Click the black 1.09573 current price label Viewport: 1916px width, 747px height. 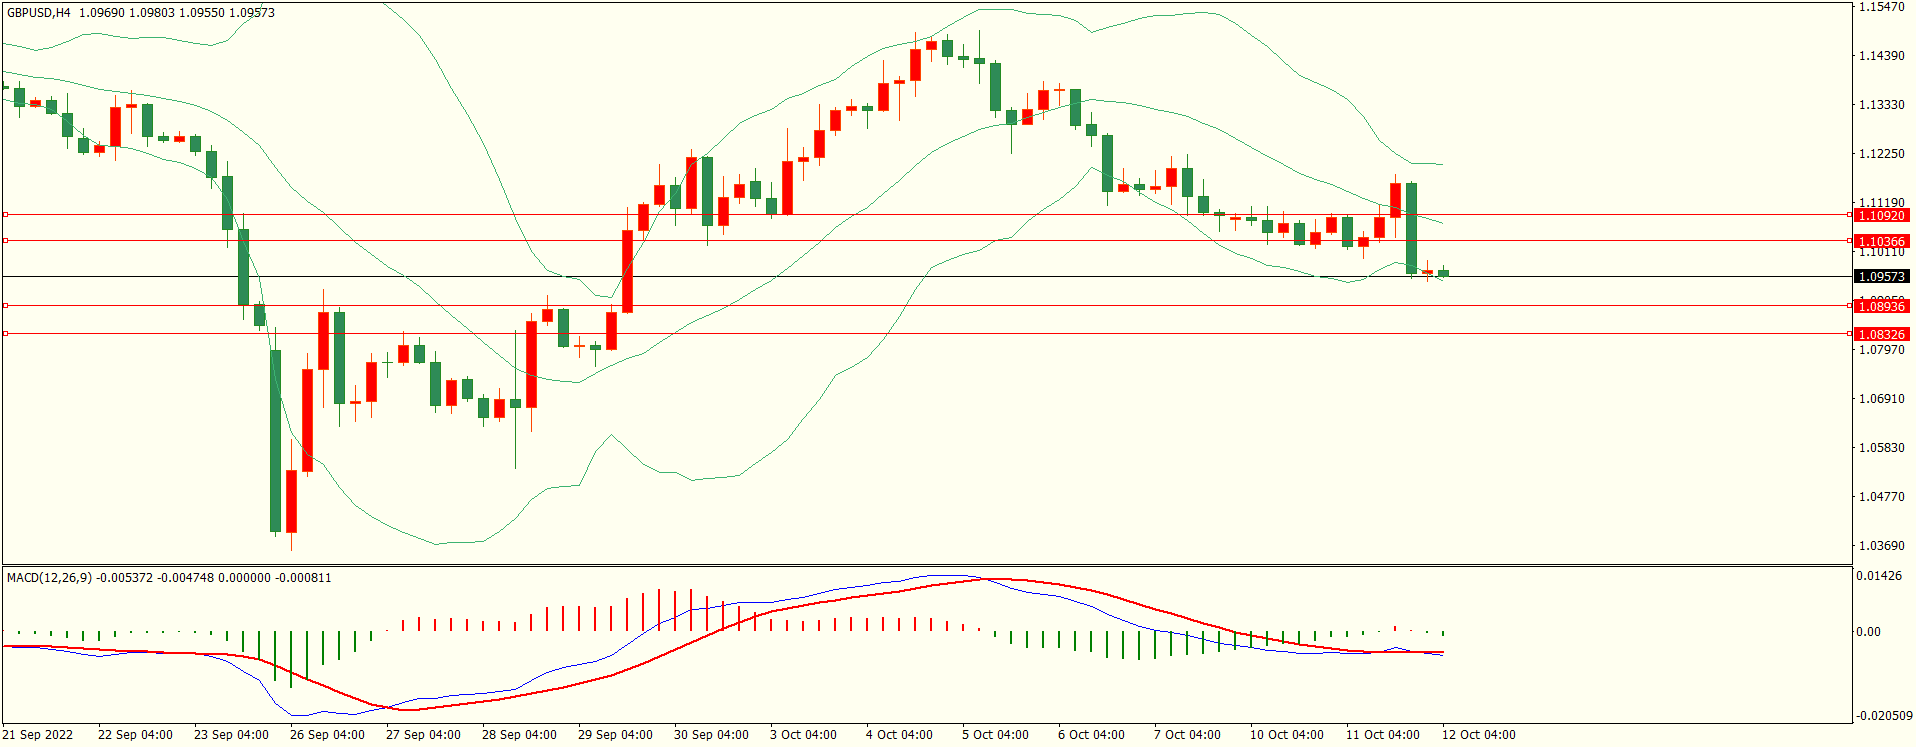tap(1881, 277)
